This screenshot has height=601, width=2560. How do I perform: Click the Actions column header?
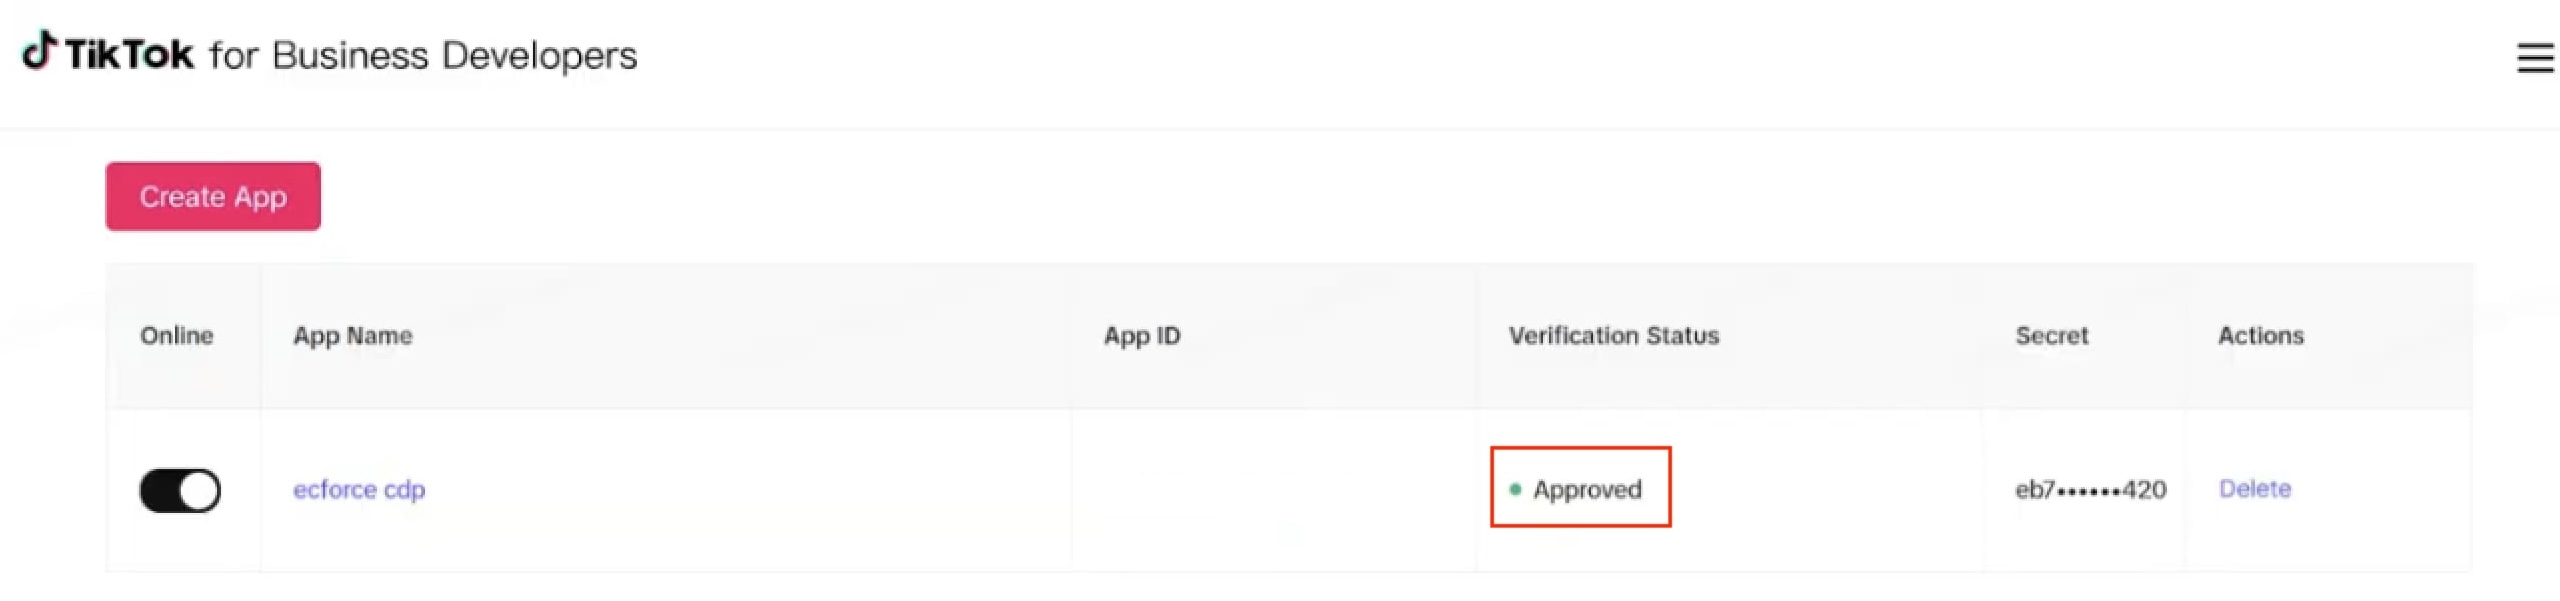[x=2260, y=336]
